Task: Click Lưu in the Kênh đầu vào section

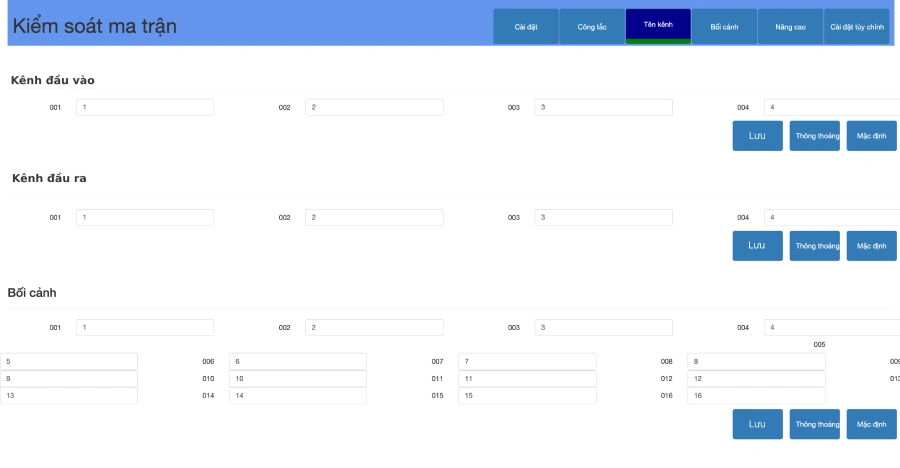Action: 757,136
